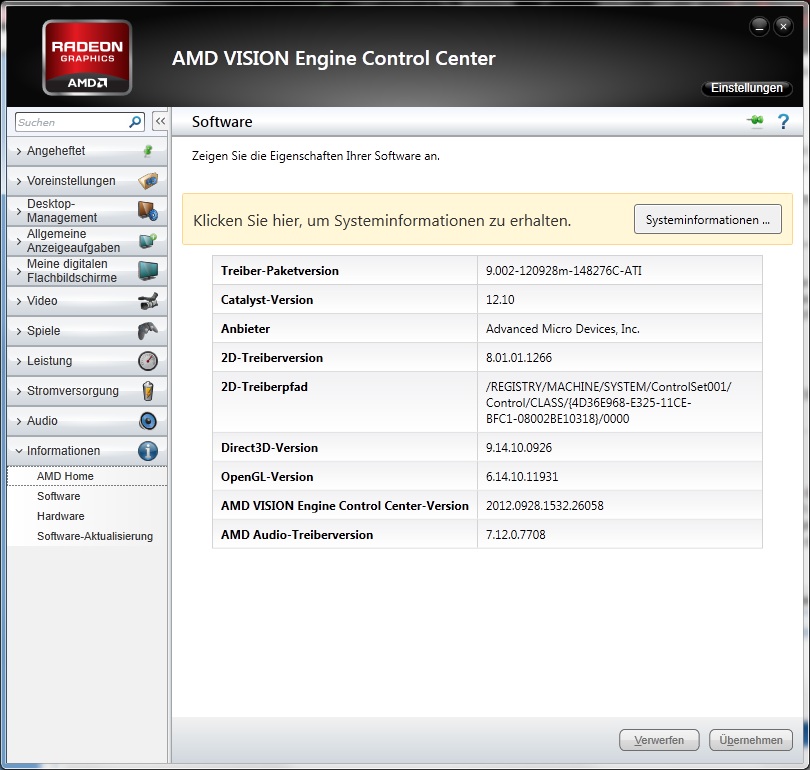Click the Video camcorder icon

[x=148, y=301]
